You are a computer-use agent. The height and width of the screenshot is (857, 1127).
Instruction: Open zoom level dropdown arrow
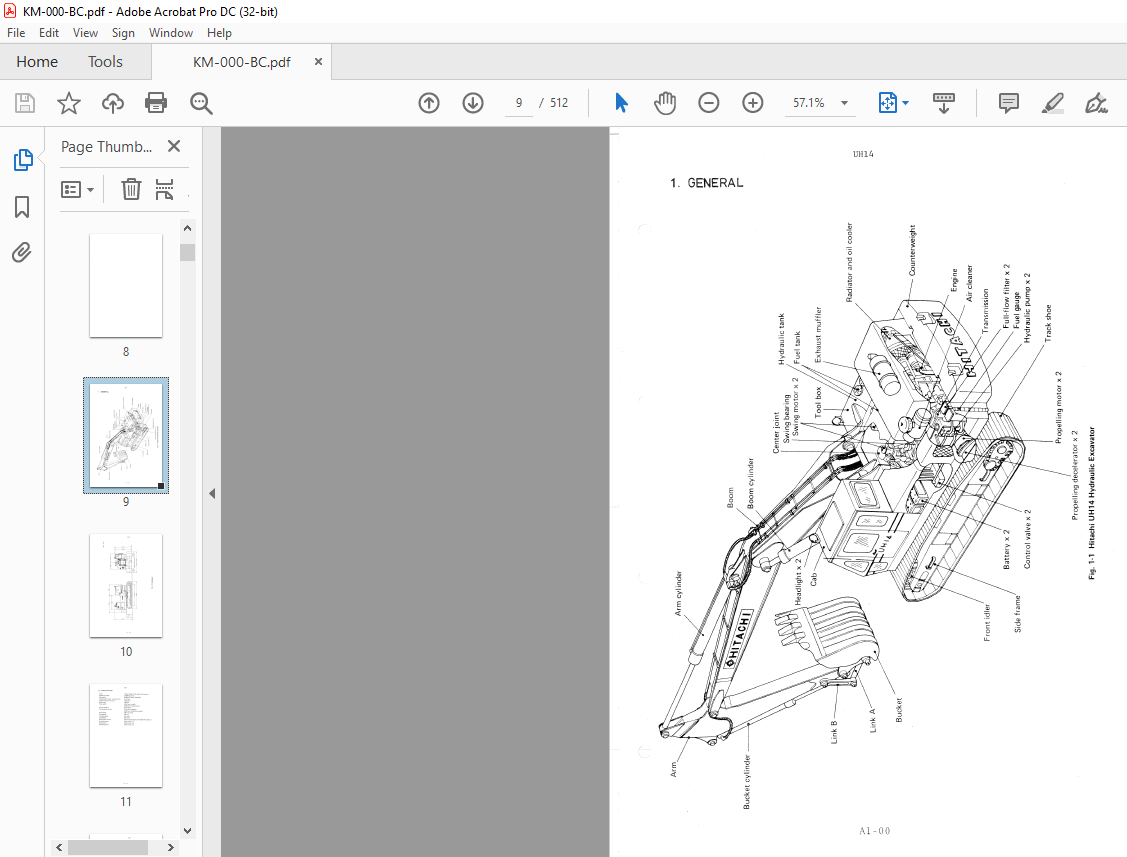845,103
